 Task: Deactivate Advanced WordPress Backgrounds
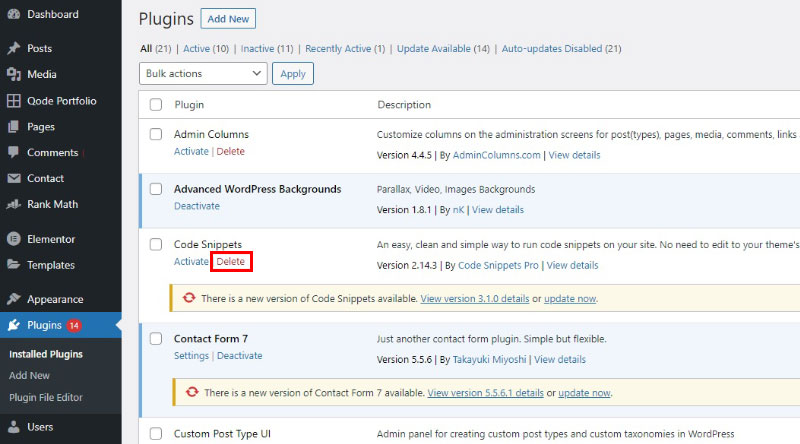[x=197, y=206]
